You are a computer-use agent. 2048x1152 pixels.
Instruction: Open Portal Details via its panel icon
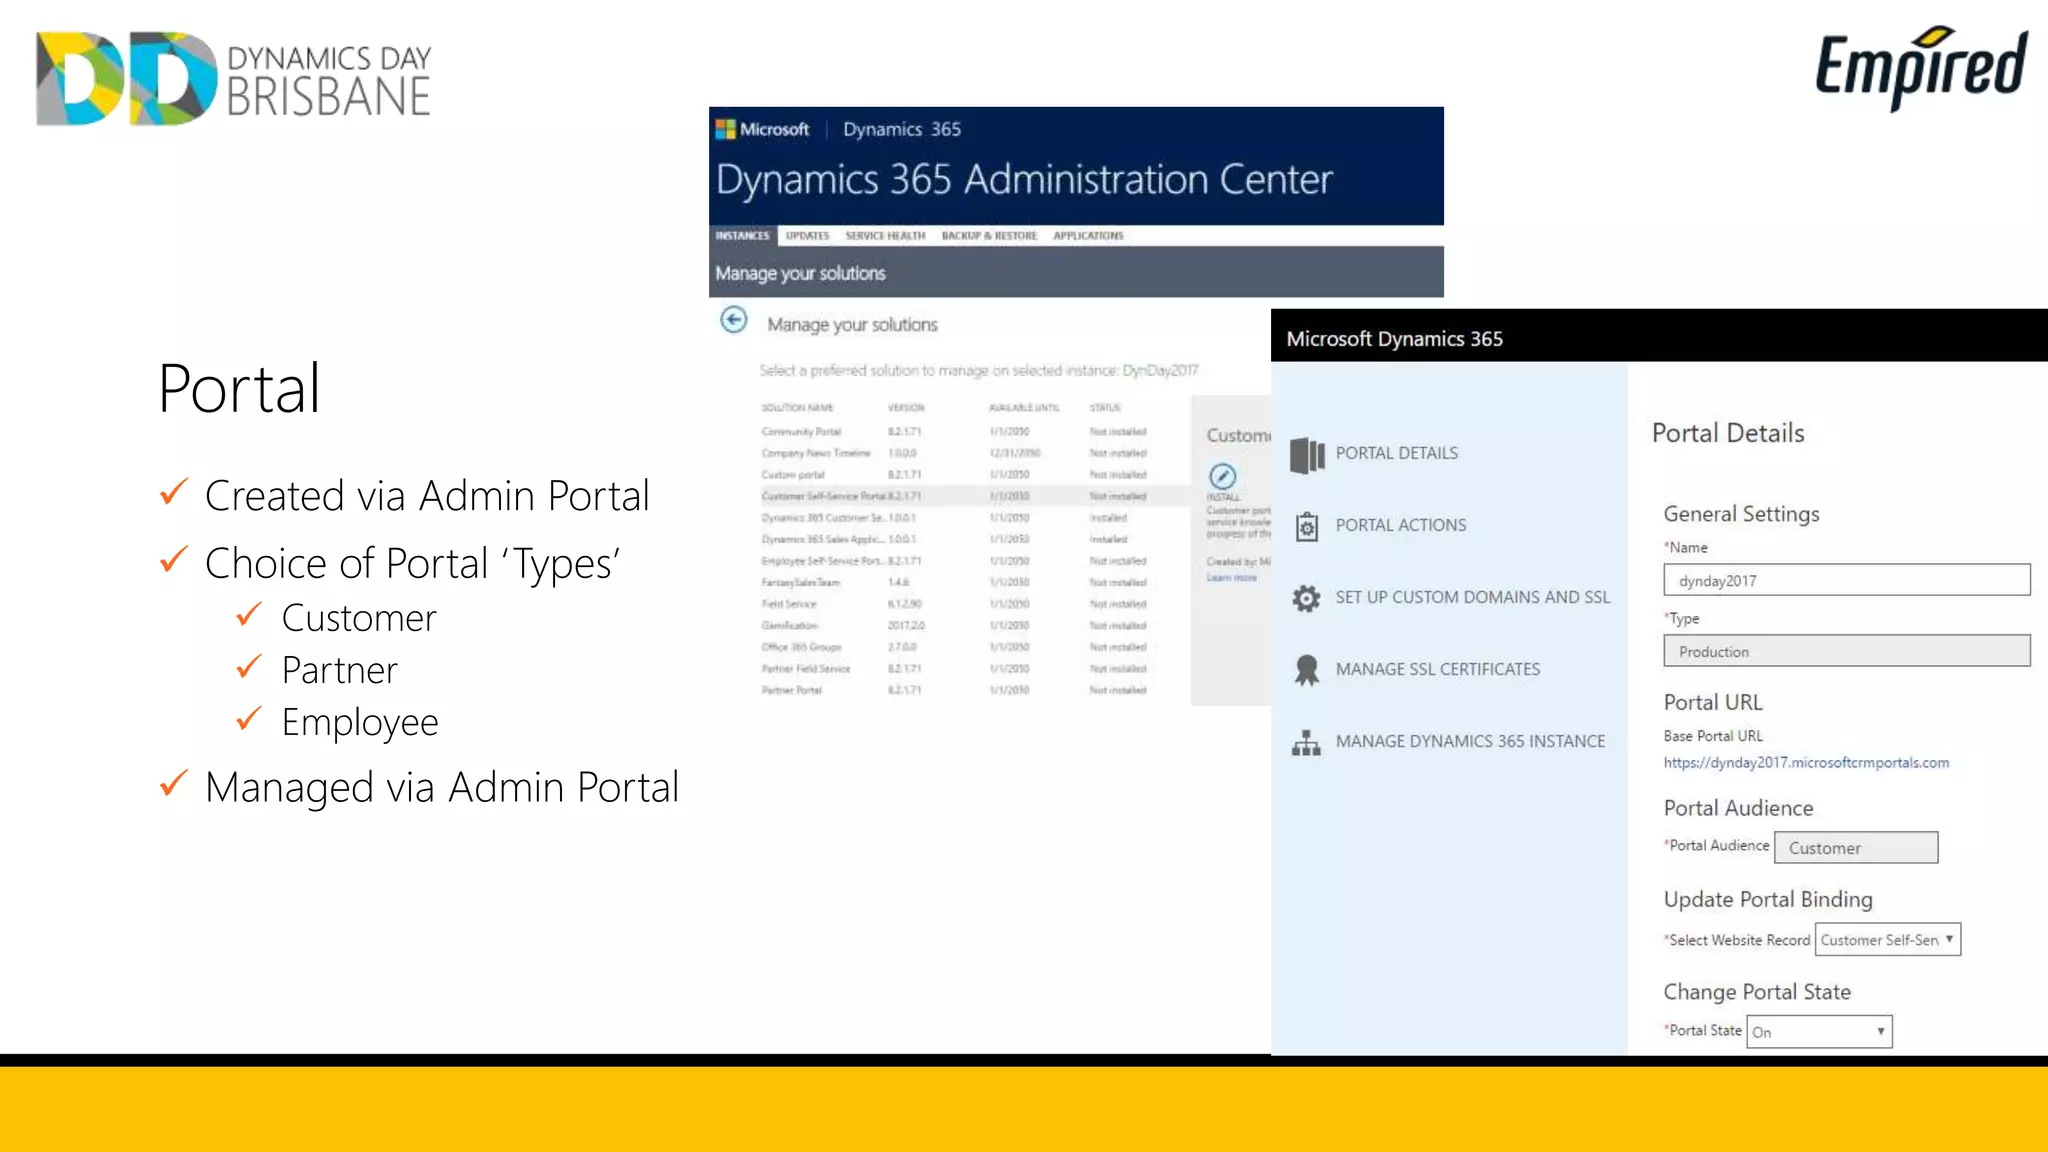(1307, 454)
